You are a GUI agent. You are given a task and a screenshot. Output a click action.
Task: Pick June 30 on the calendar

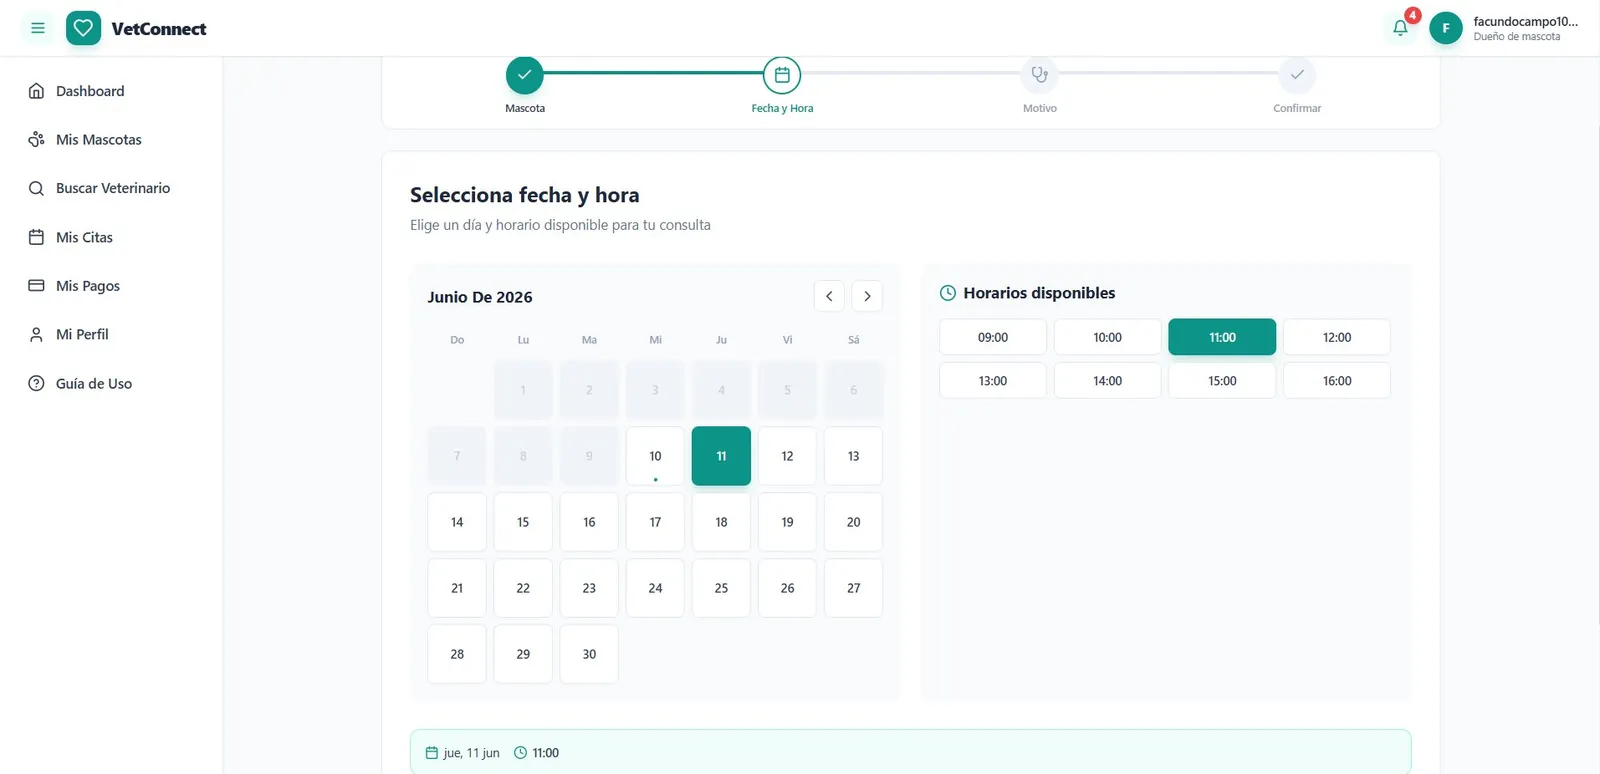589,654
